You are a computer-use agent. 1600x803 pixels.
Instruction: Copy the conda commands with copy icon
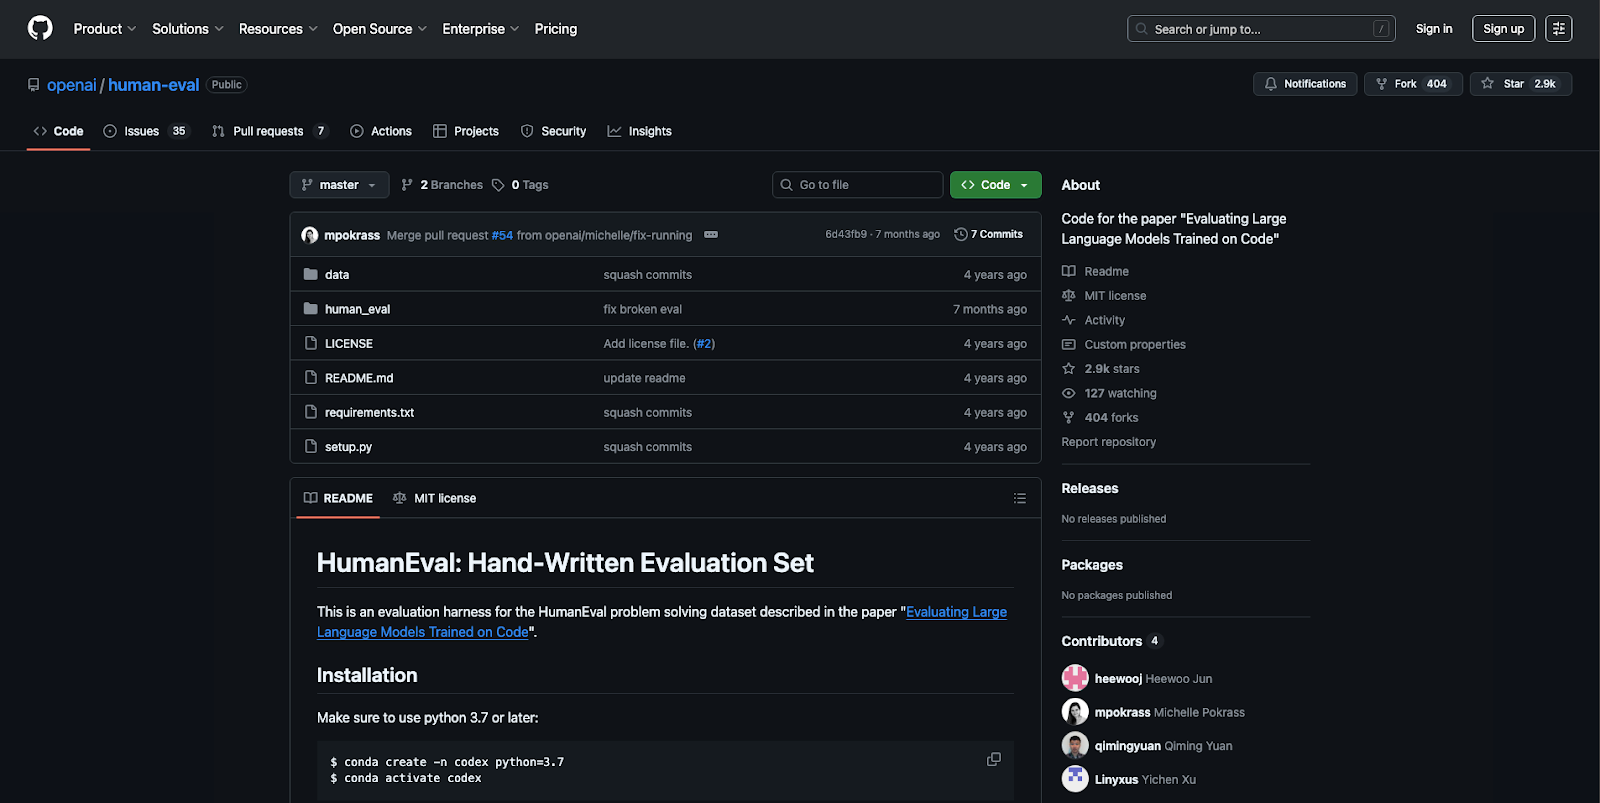(x=993, y=759)
